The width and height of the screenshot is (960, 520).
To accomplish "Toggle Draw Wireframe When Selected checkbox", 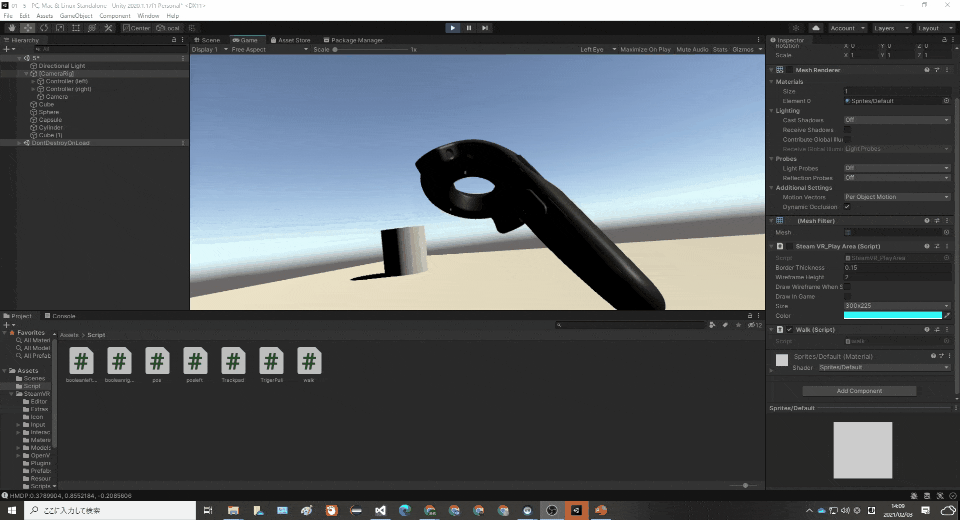I will click(847, 287).
